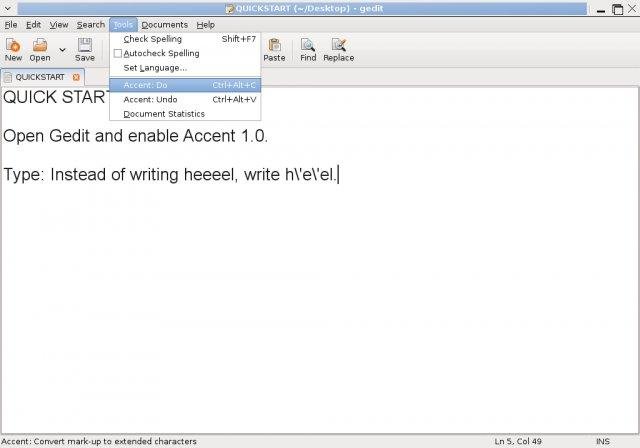The height and width of the screenshot is (448, 640).
Task: Click the text line 'Open Gedit and enable Accent 1.0.'
Action: pyautogui.click(x=136, y=136)
